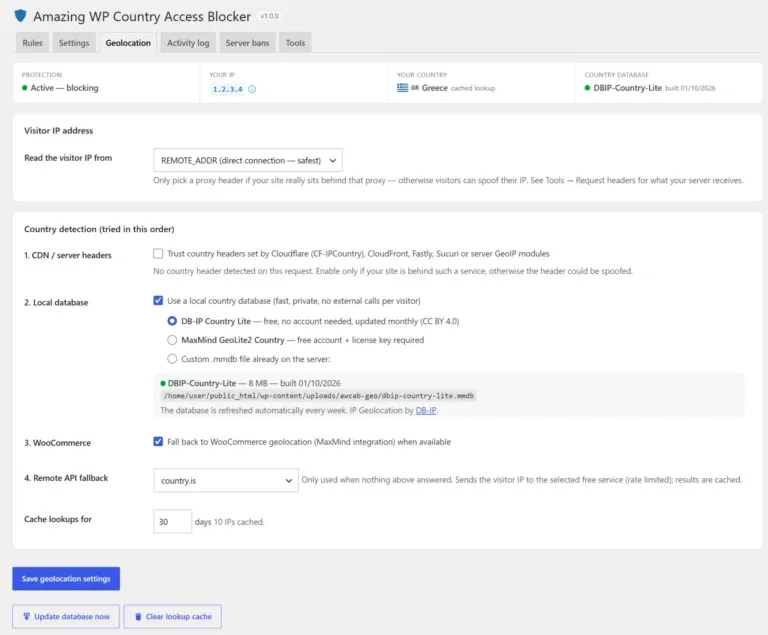Open the DB-IP attribution link
The width and height of the screenshot is (768, 635).
426,410
